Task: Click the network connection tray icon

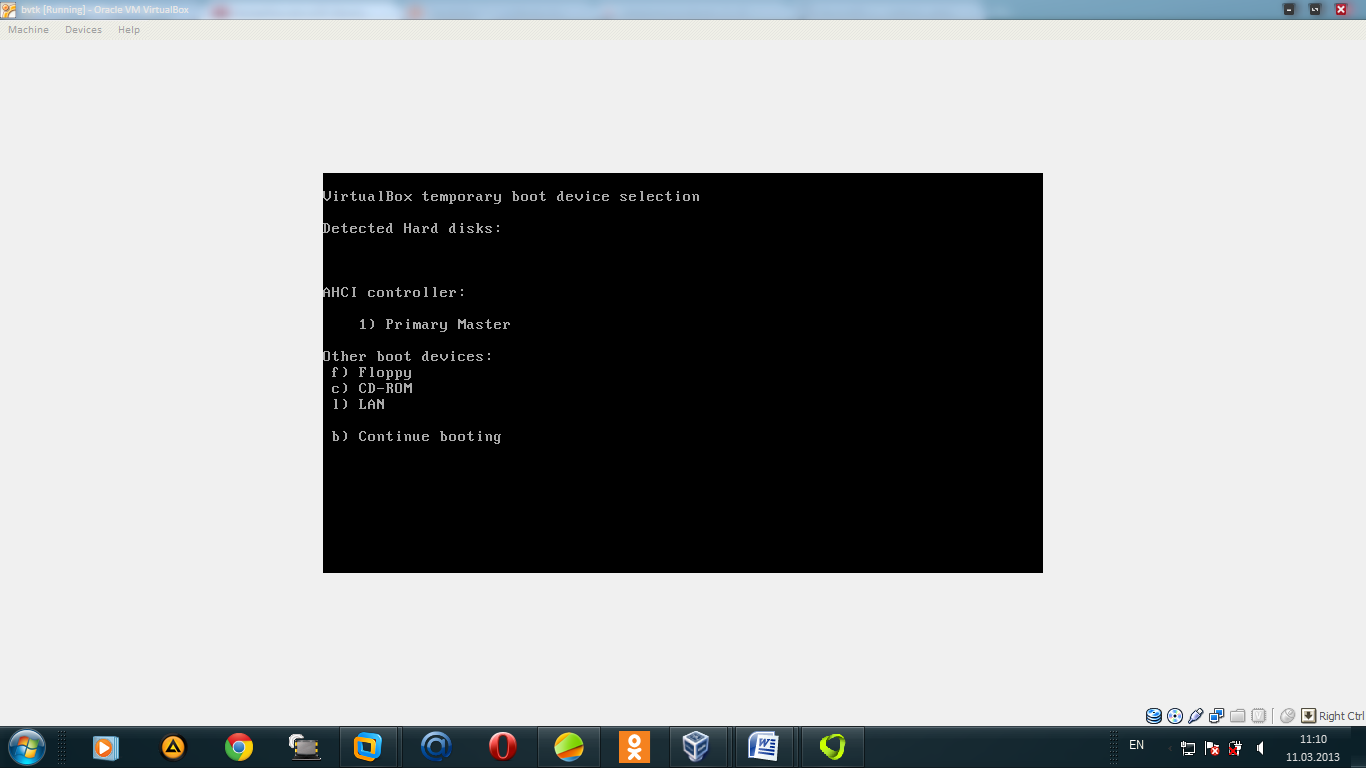Action: 1188,748
